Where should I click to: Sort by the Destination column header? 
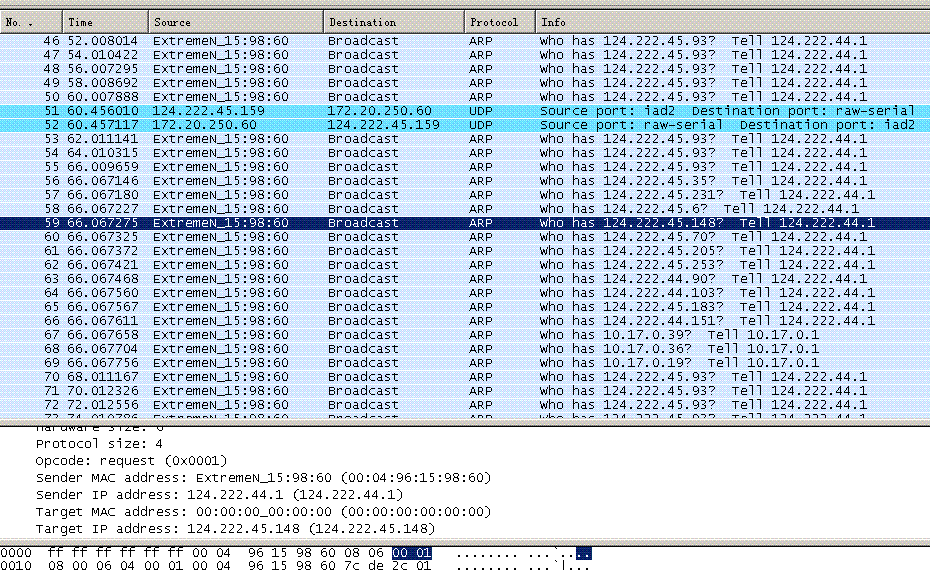click(393, 21)
